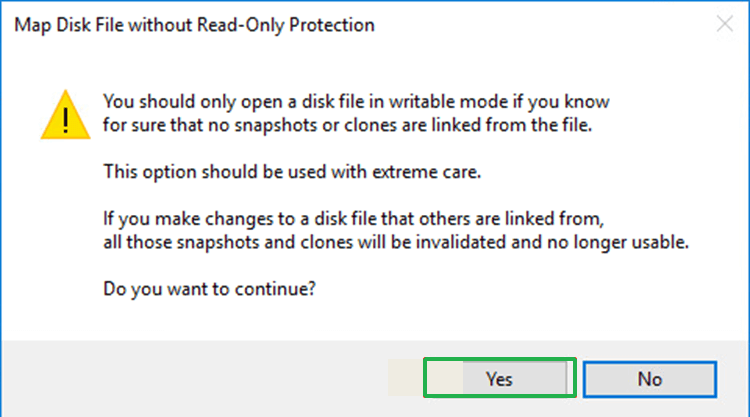Click the line 'all those snapshots and clones will be invalidated'

396,242
